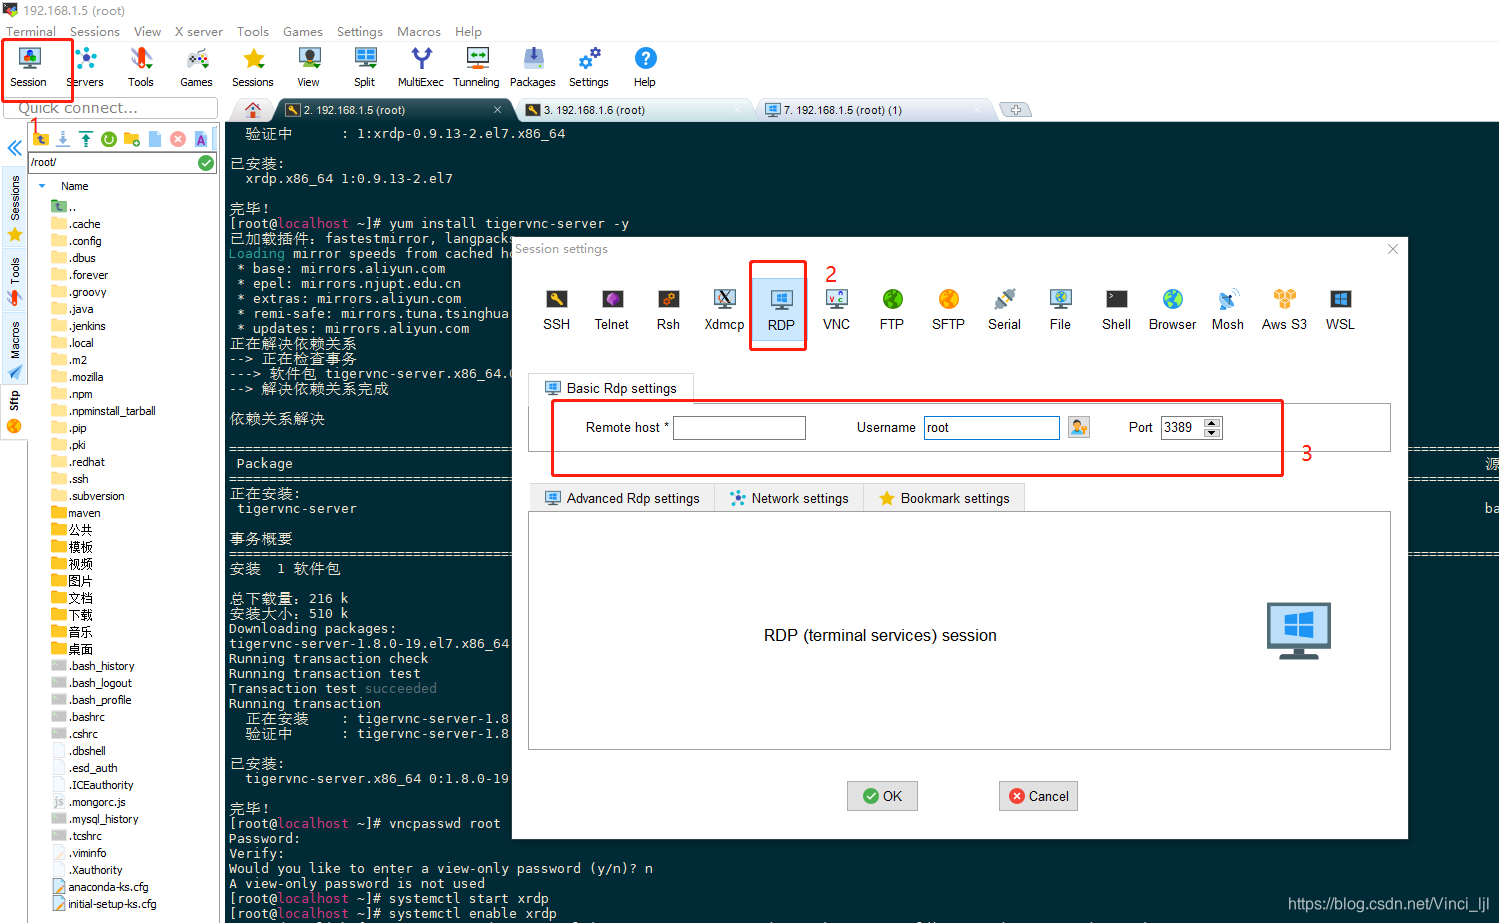Open the Tunneling tool
The height and width of the screenshot is (923, 1499).
point(476,66)
